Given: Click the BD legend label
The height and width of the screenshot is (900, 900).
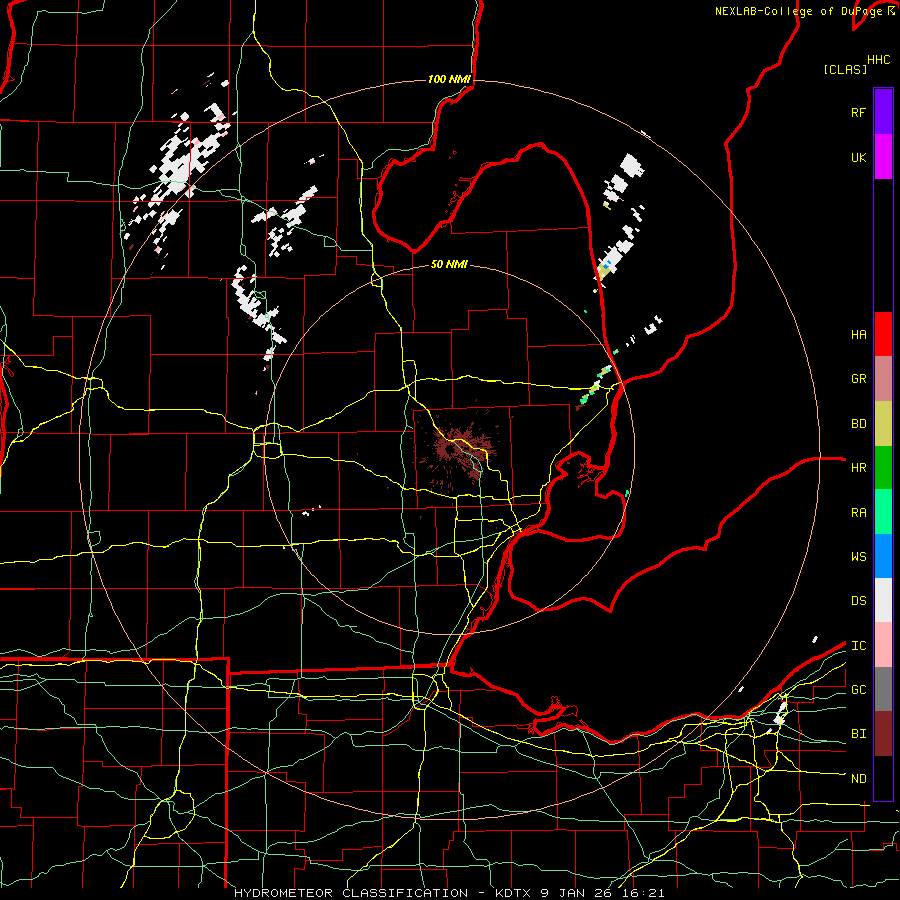Looking at the screenshot, I should [x=858, y=424].
